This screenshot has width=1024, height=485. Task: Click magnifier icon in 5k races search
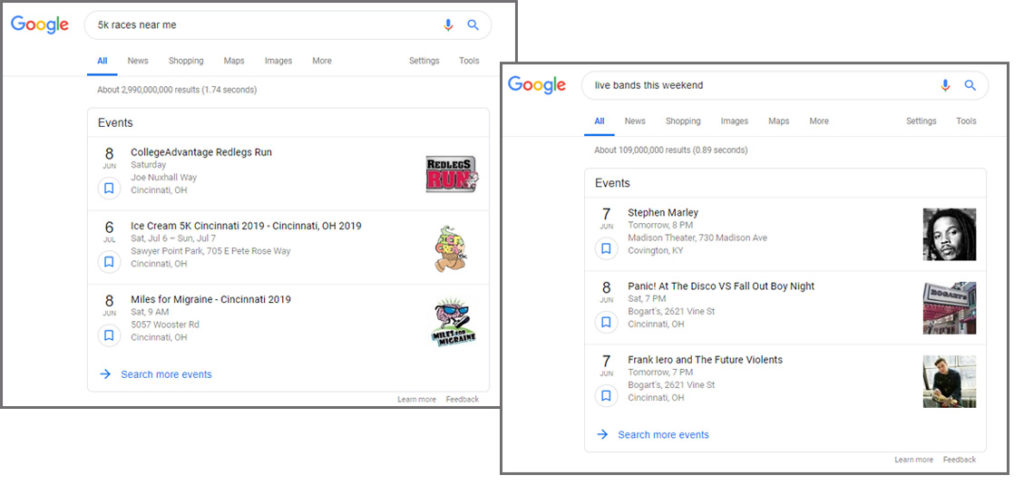(x=473, y=25)
